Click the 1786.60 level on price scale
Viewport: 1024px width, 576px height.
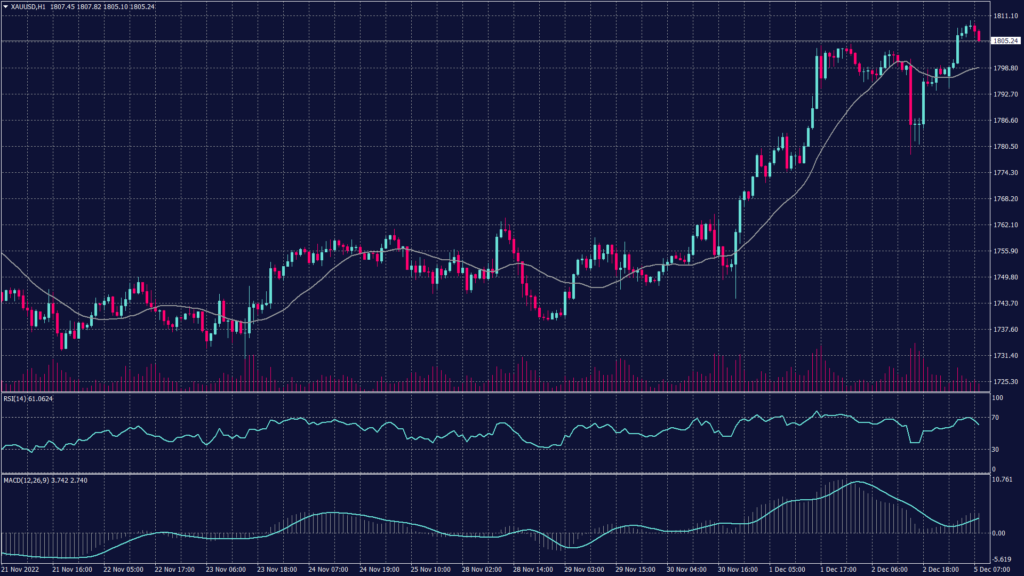[x=1003, y=121]
